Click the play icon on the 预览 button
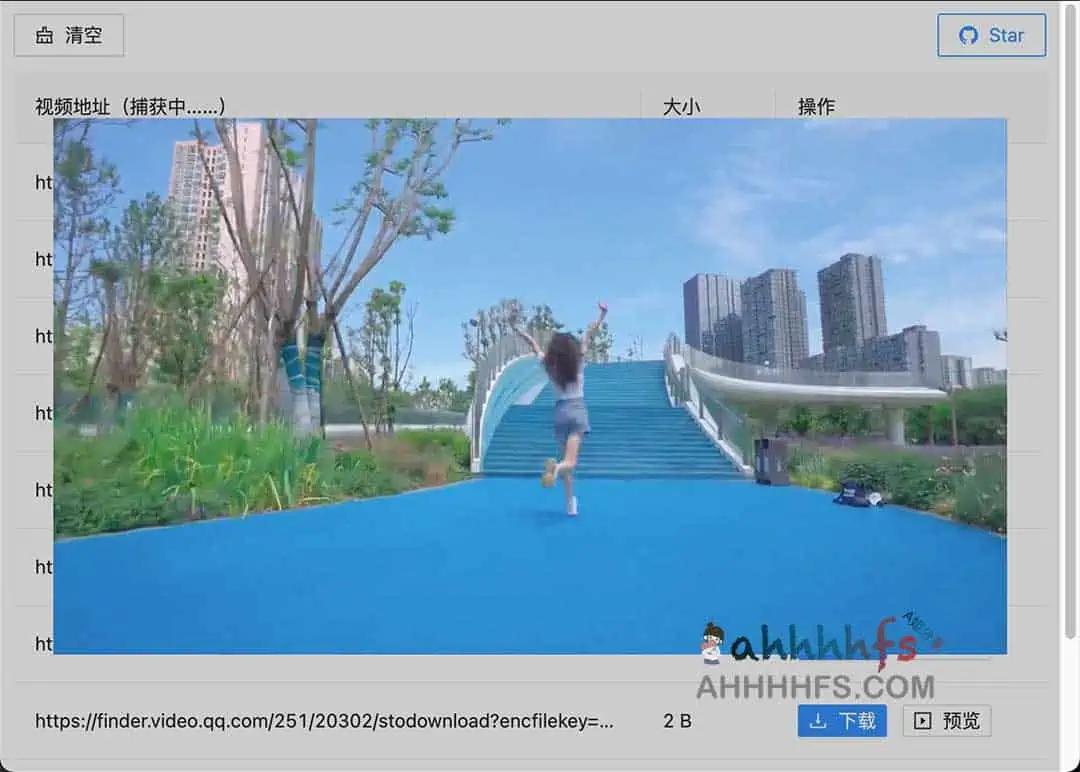This screenshot has width=1080, height=772. (x=923, y=721)
